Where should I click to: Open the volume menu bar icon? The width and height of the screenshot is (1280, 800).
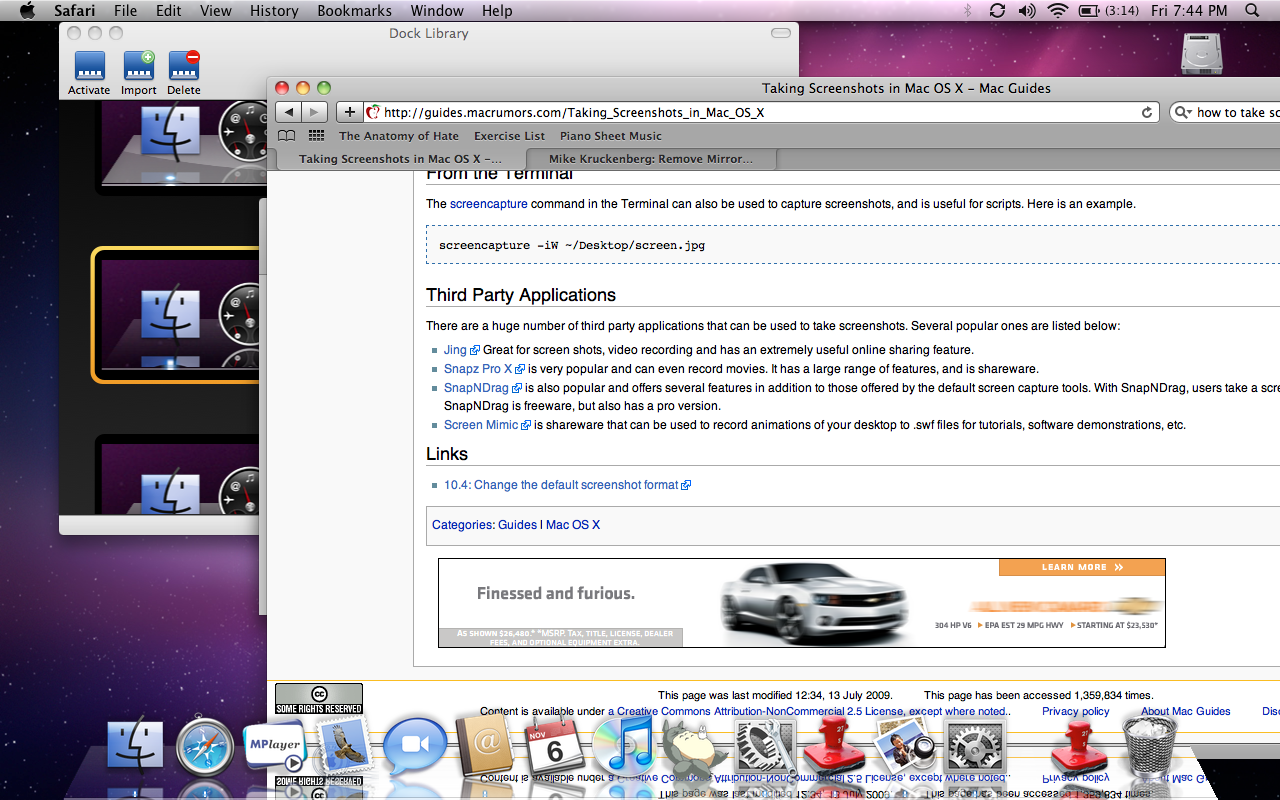1027,11
